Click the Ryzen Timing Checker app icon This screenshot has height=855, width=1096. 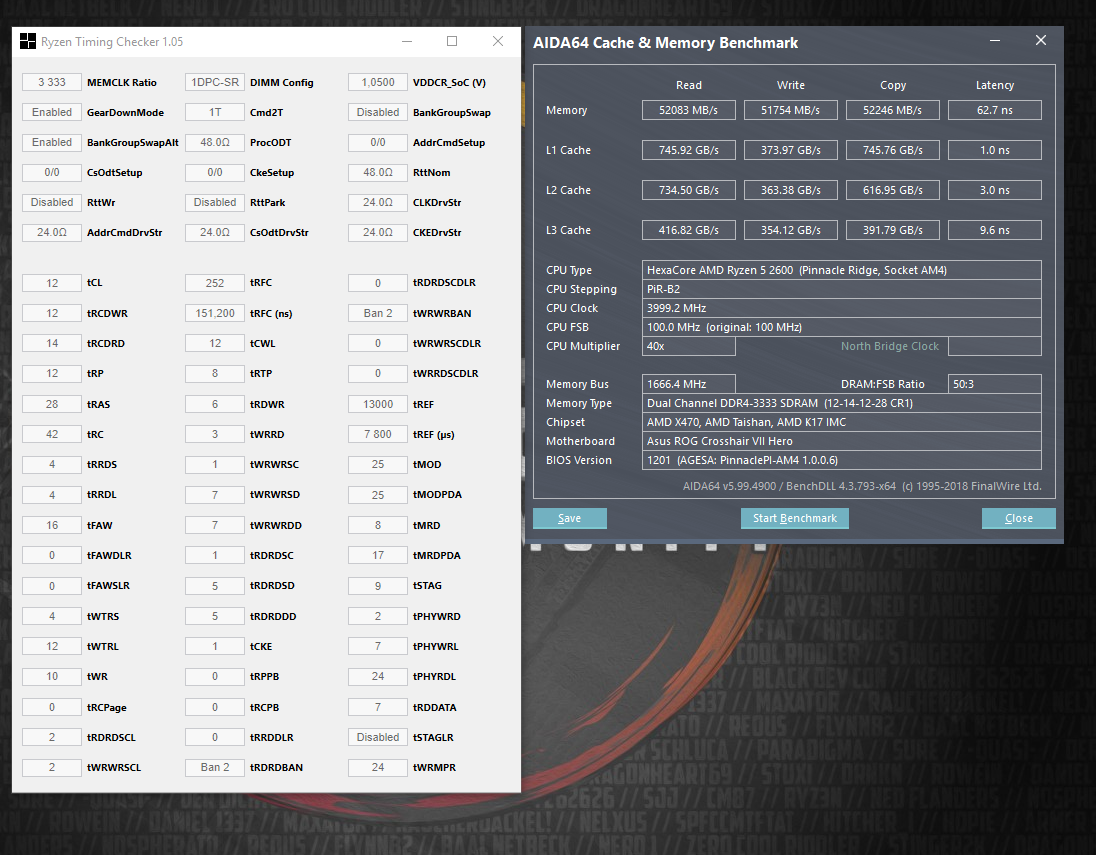(x=28, y=41)
